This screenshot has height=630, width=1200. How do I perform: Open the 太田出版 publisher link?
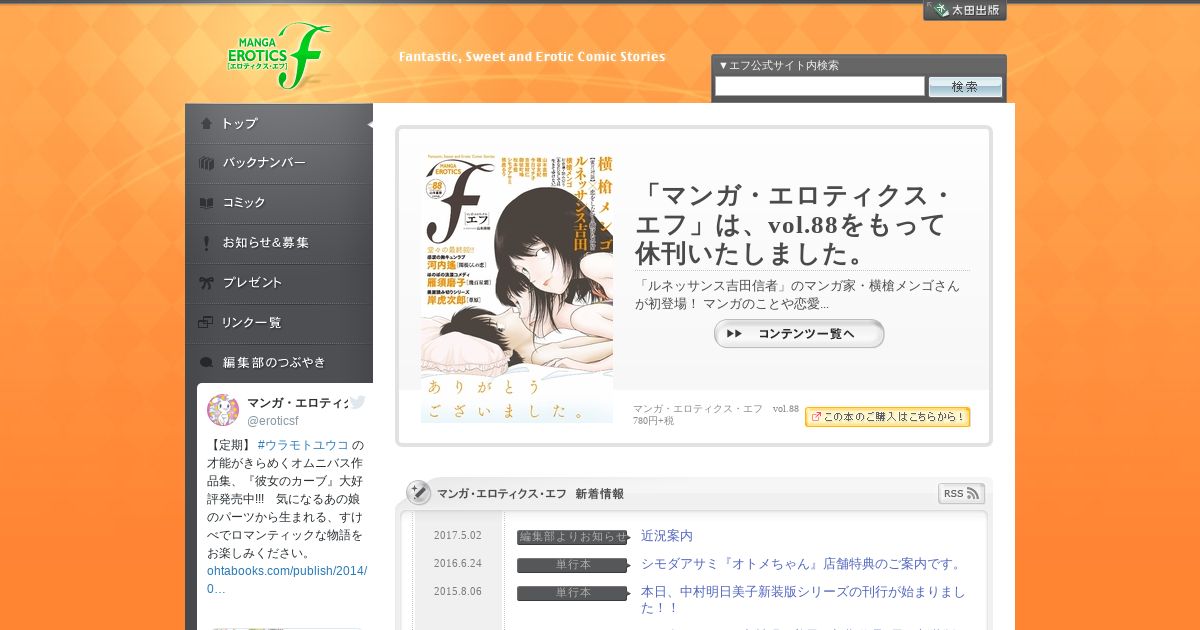pyautogui.click(x=965, y=10)
